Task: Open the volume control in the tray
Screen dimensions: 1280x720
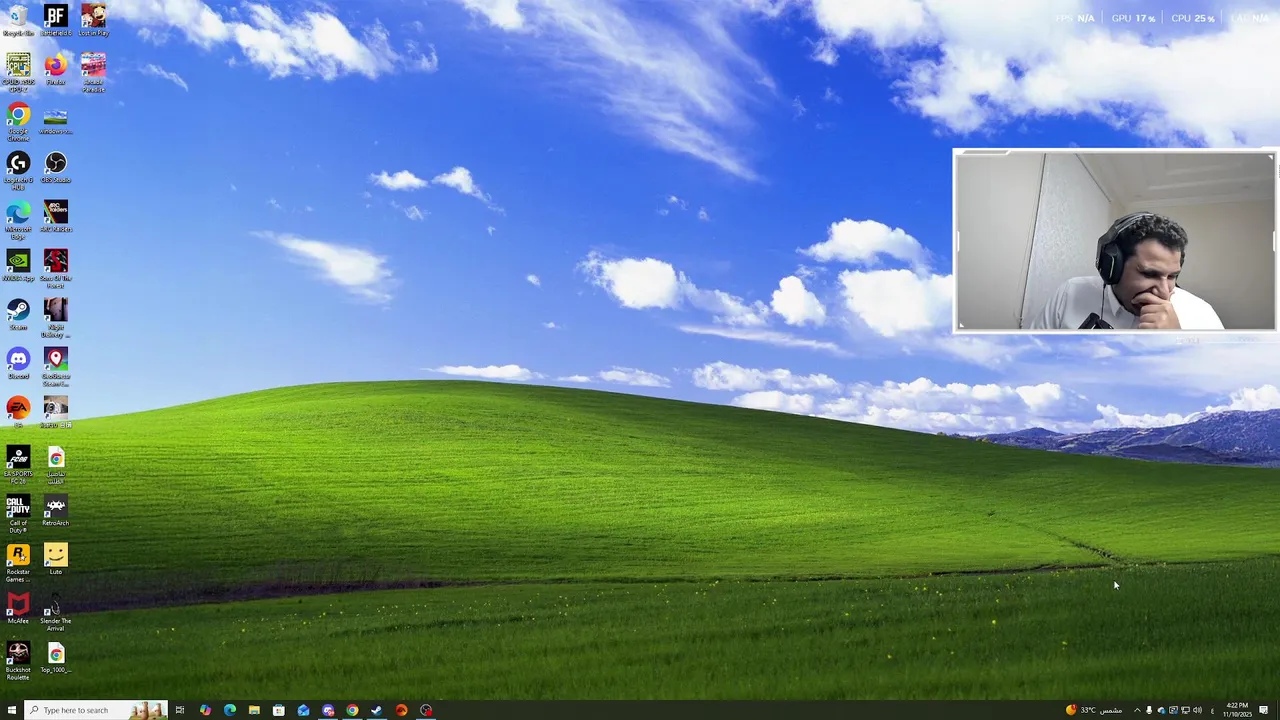Action: (1197, 710)
